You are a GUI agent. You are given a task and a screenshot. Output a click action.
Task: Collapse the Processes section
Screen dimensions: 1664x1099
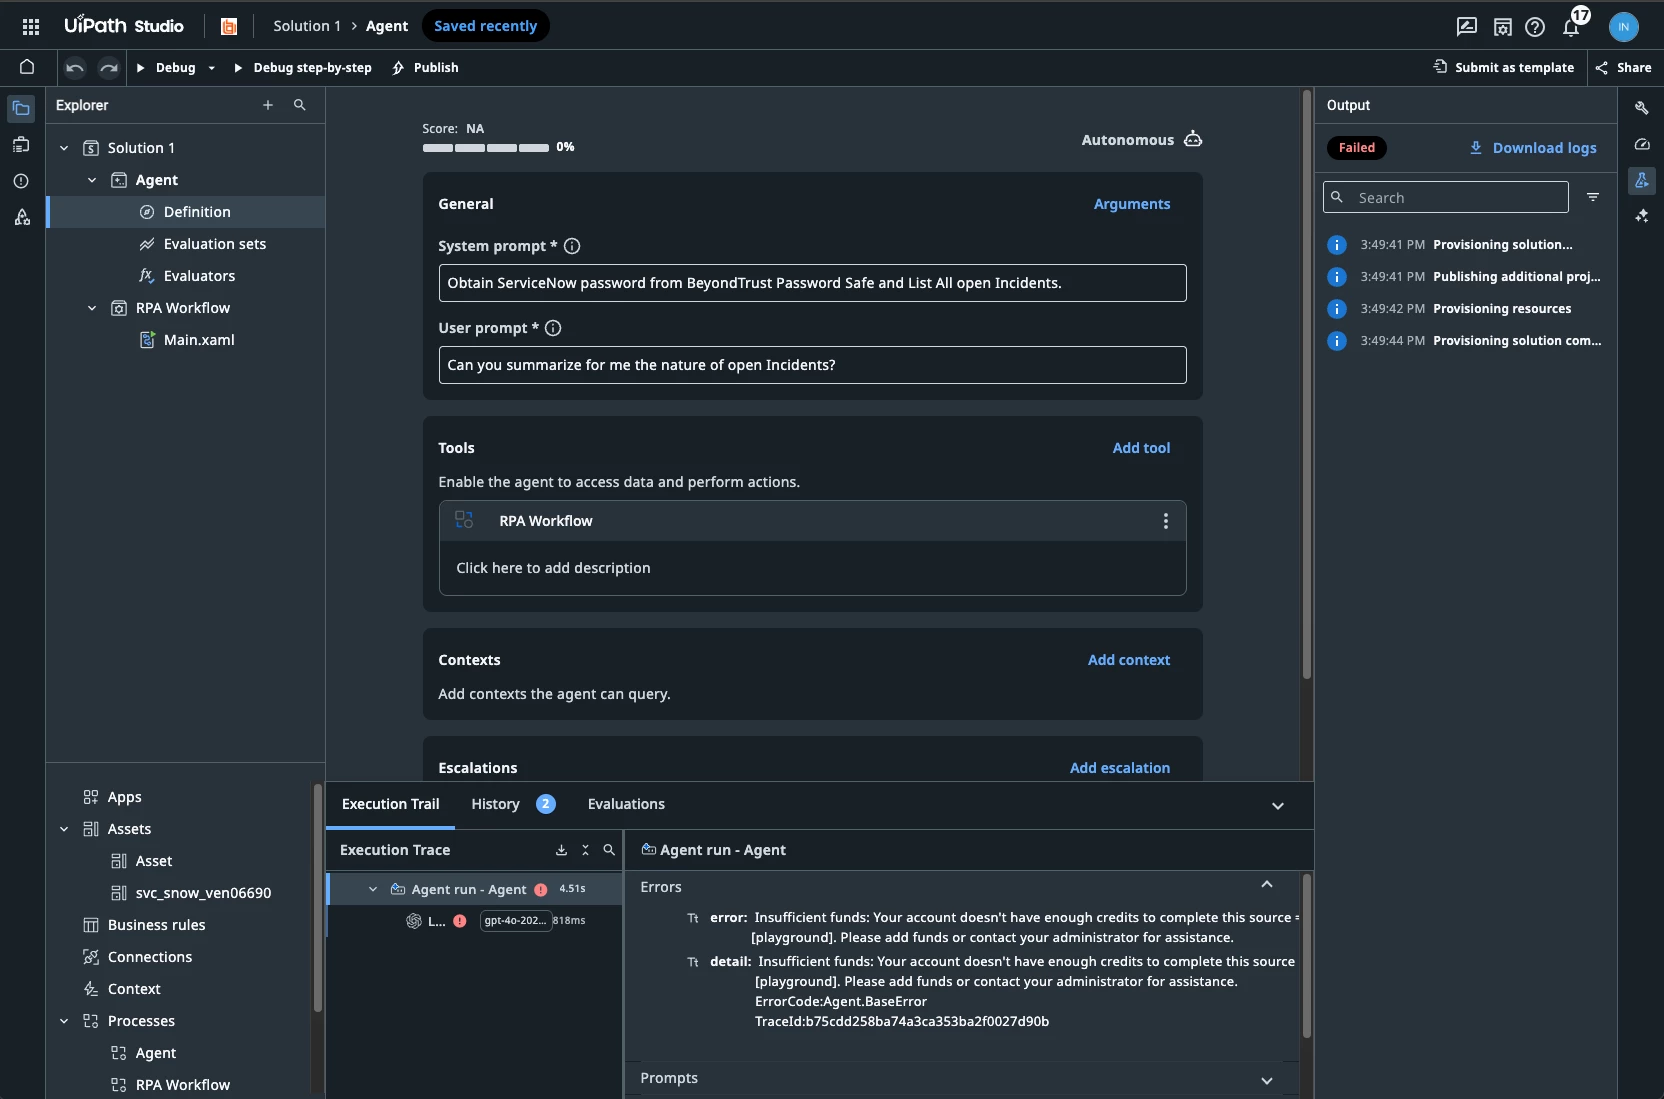click(x=64, y=1021)
